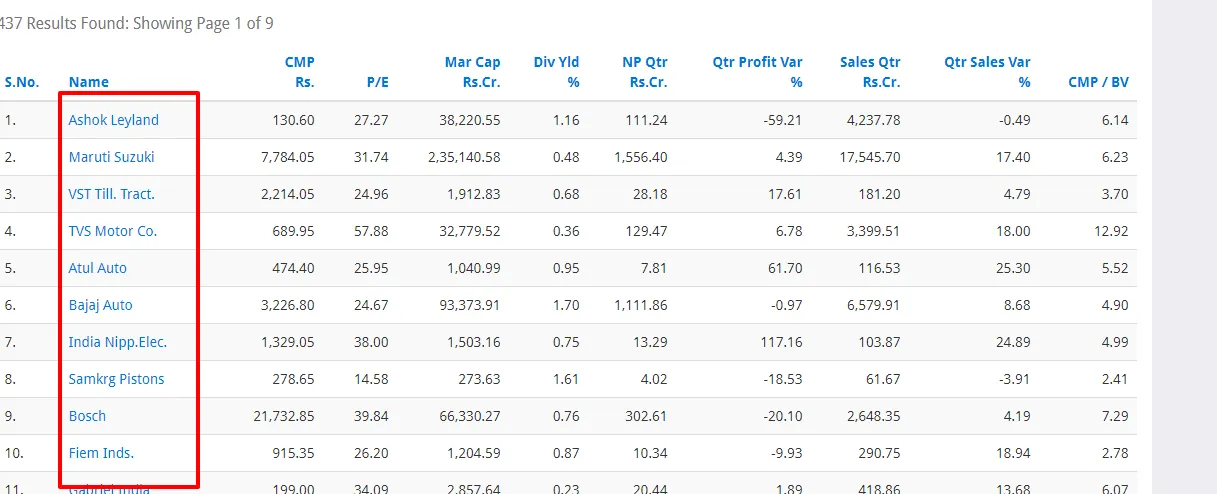Open the Ashok Leyland company link
Screen dimensions: 1217x494
coord(113,120)
